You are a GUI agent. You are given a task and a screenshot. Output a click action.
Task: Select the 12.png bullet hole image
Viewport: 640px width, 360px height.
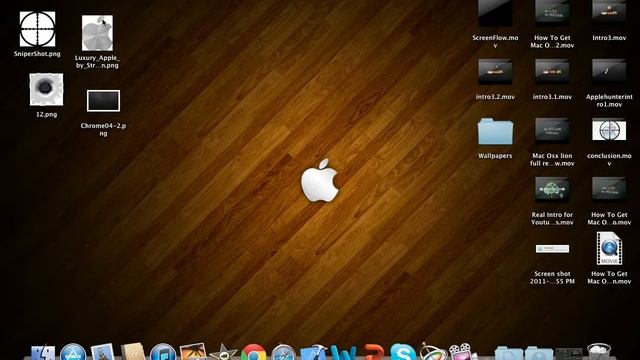point(46,89)
